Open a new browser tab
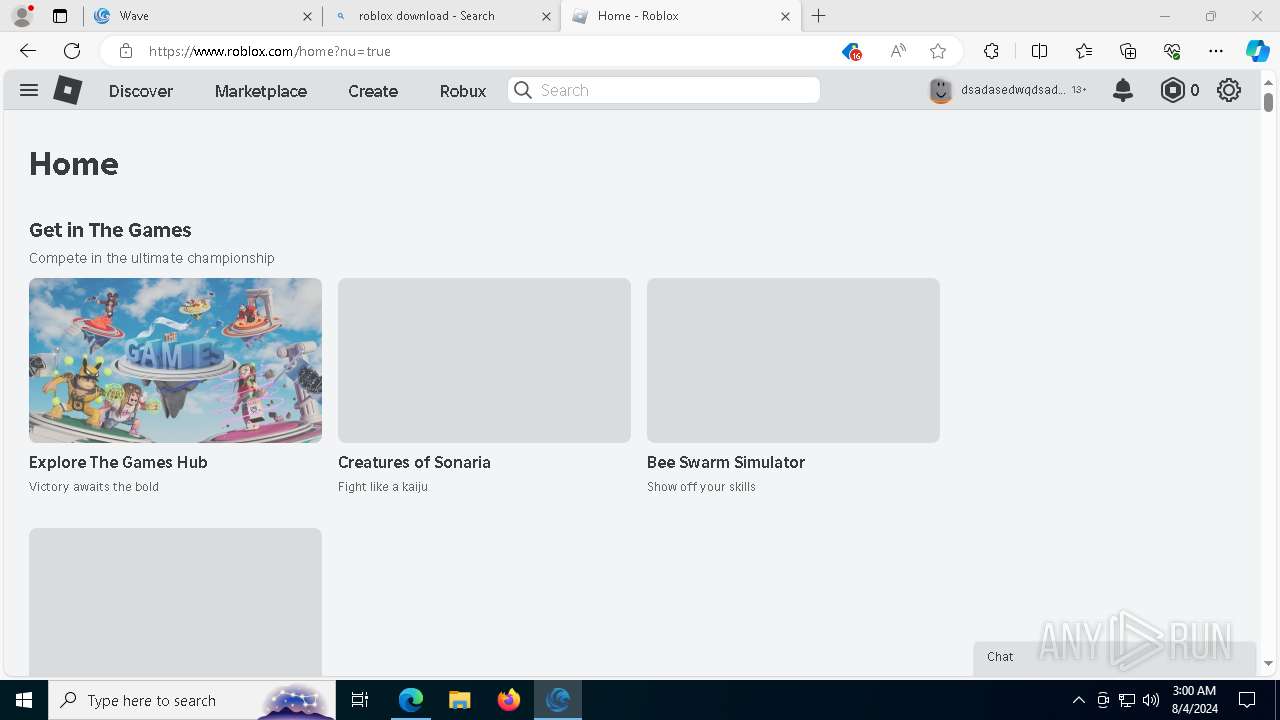1280x720 pixels. click(x=818, y=16)
